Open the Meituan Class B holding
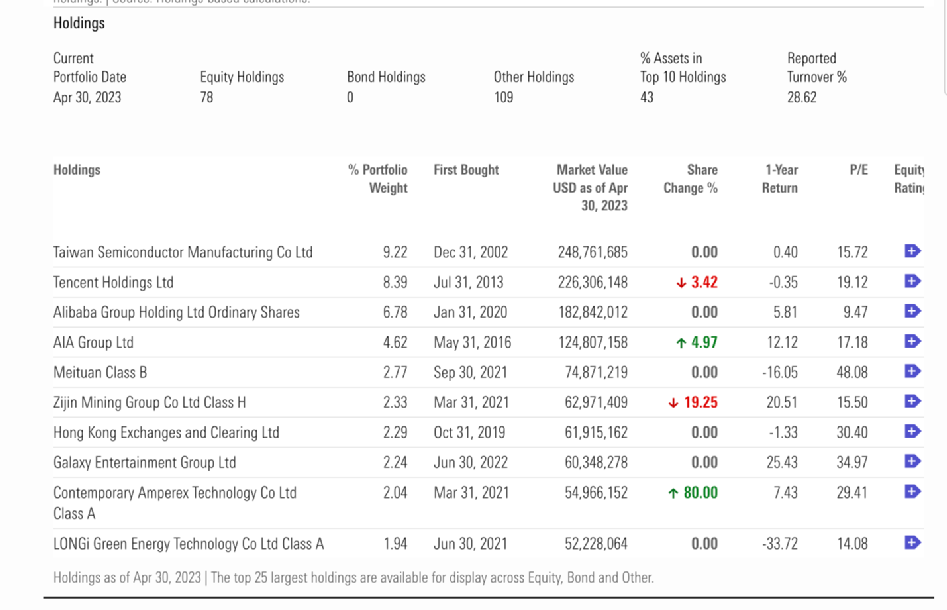 tap(100, 372)
